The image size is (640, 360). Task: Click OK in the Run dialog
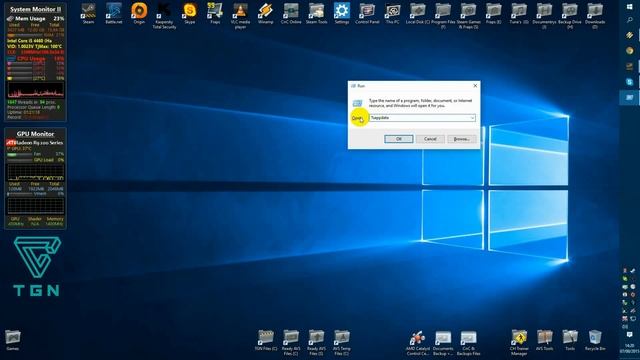click(x=399, y=139)
